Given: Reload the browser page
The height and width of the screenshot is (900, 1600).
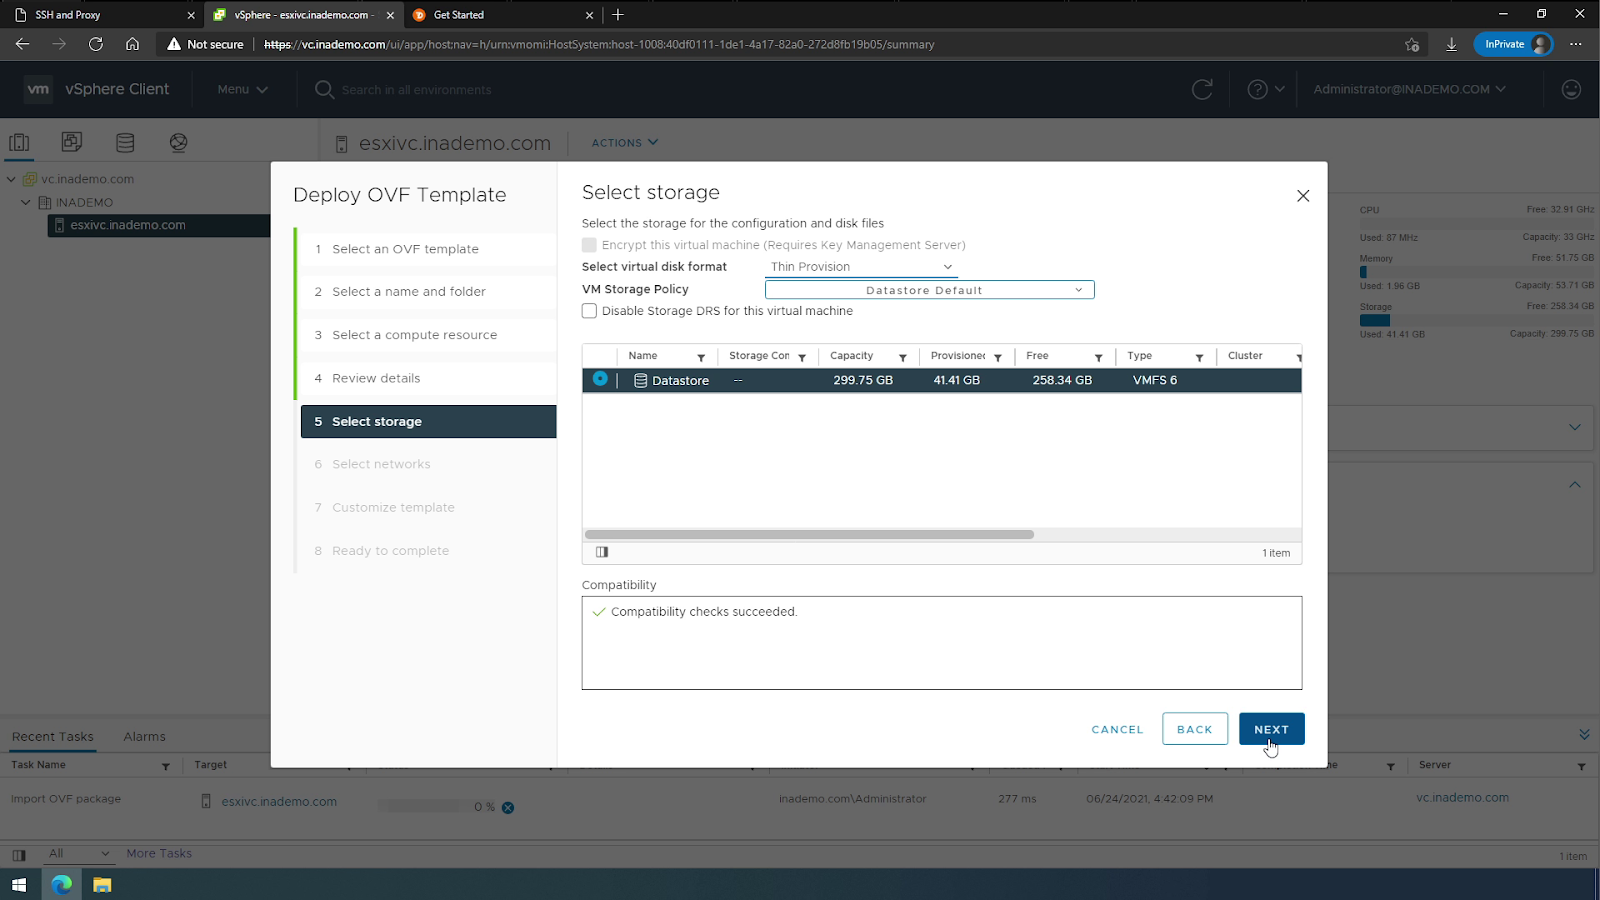Looking at the screenshot, I should (96, 44).
